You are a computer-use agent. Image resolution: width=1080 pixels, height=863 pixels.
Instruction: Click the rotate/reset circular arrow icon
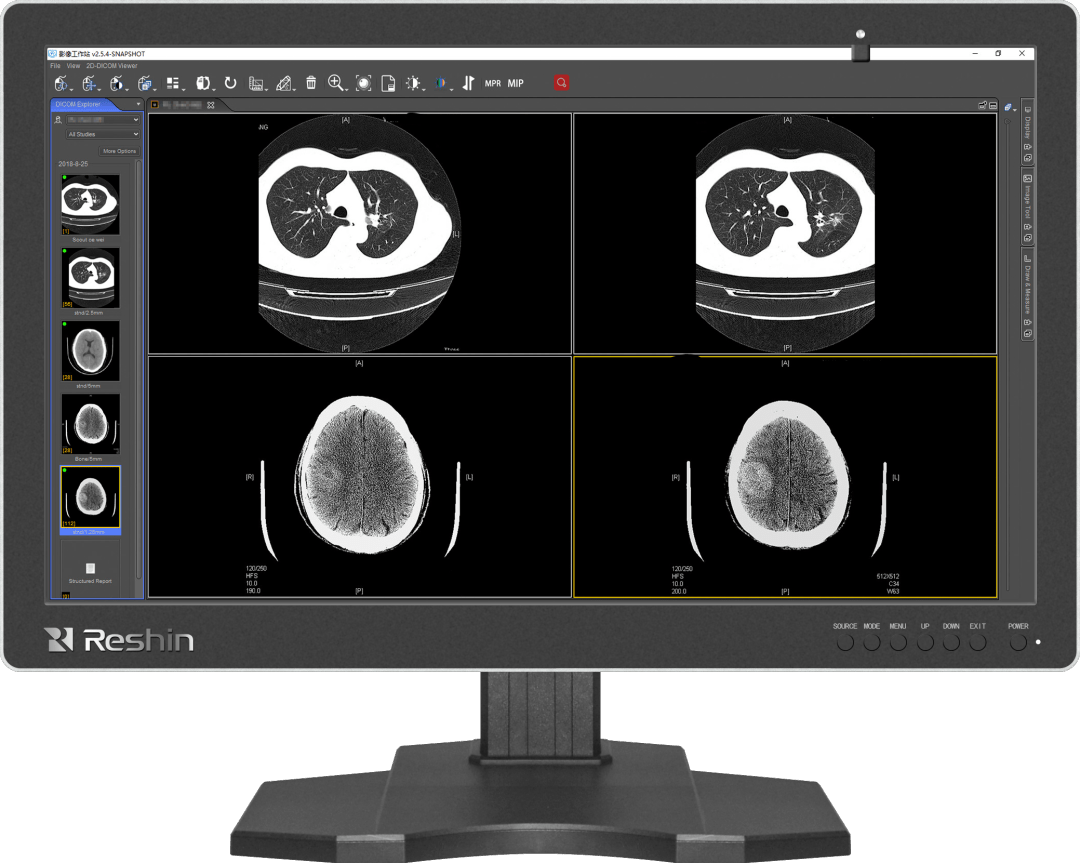click(230, 84)
